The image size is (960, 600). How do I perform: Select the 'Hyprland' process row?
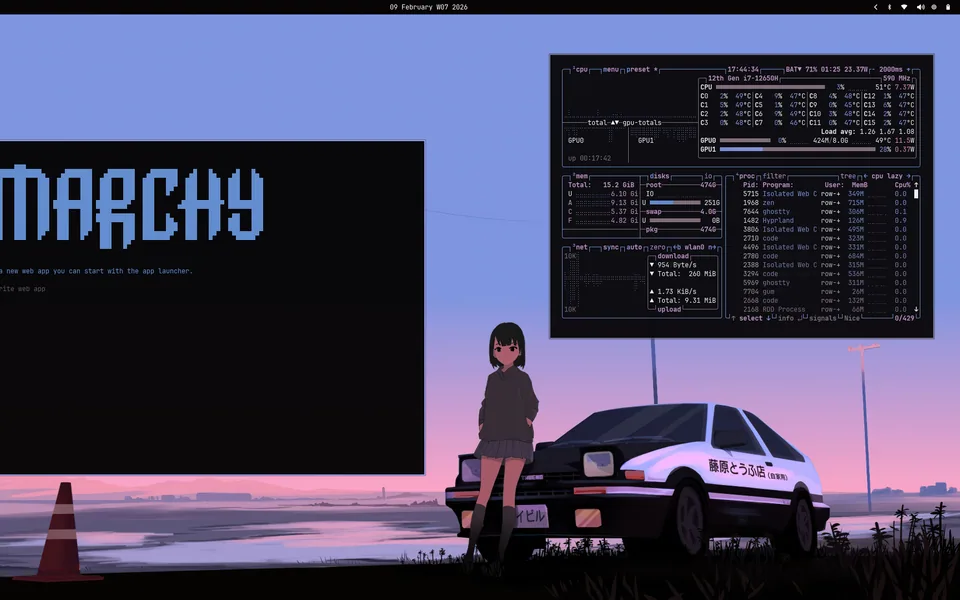point(825,220)
